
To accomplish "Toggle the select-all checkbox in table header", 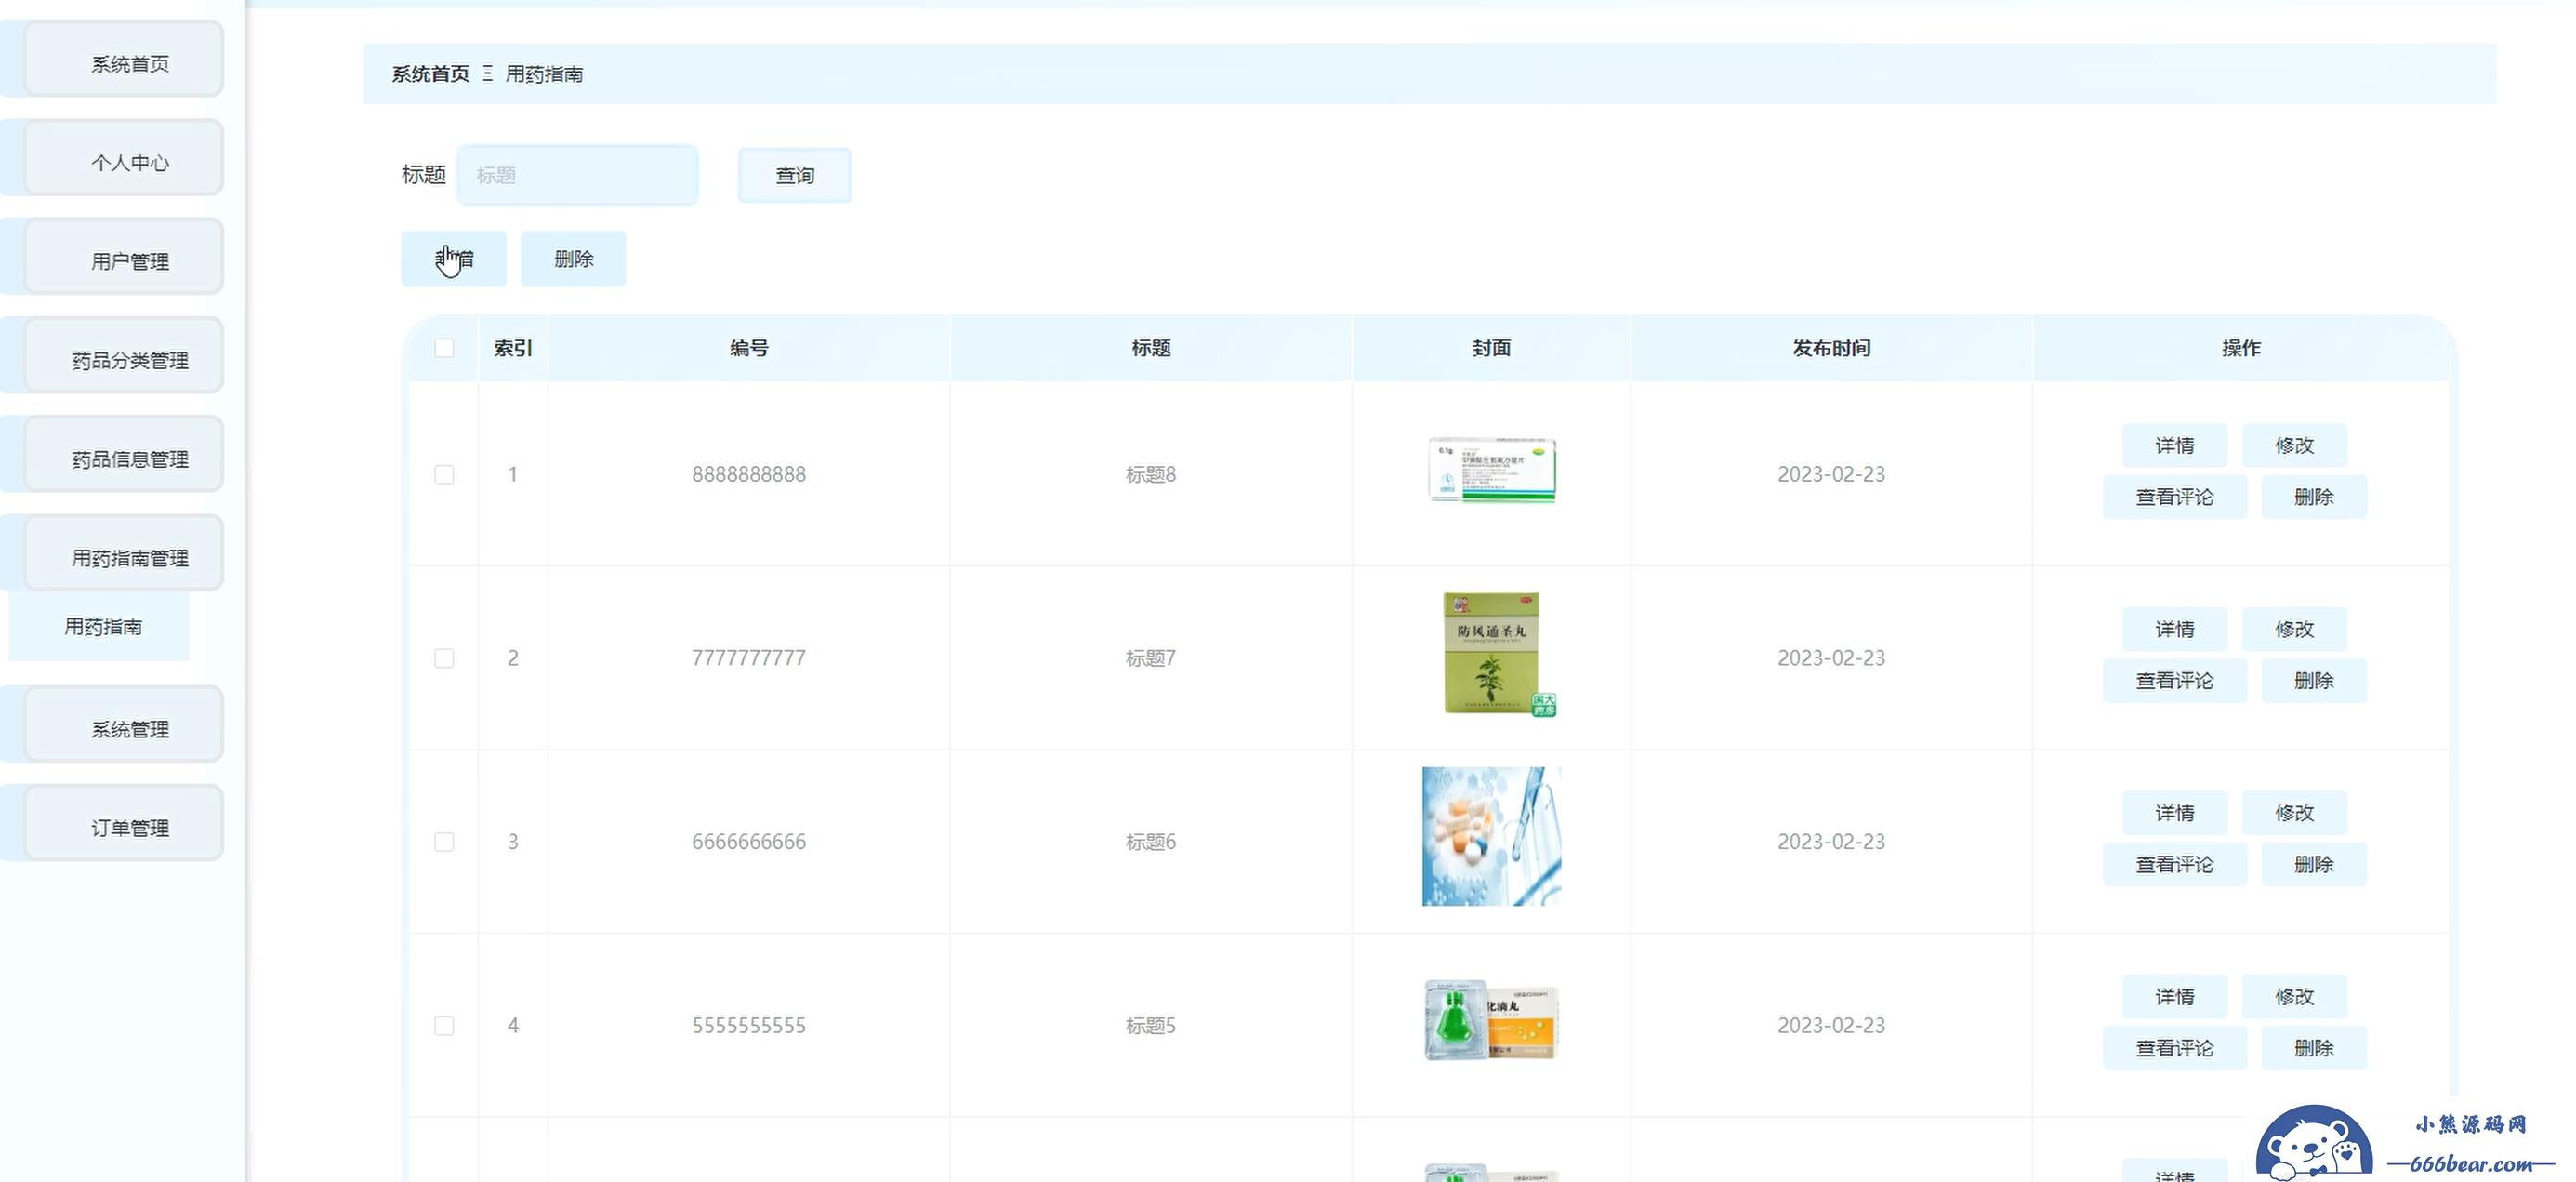I will (x=444, y=348).
